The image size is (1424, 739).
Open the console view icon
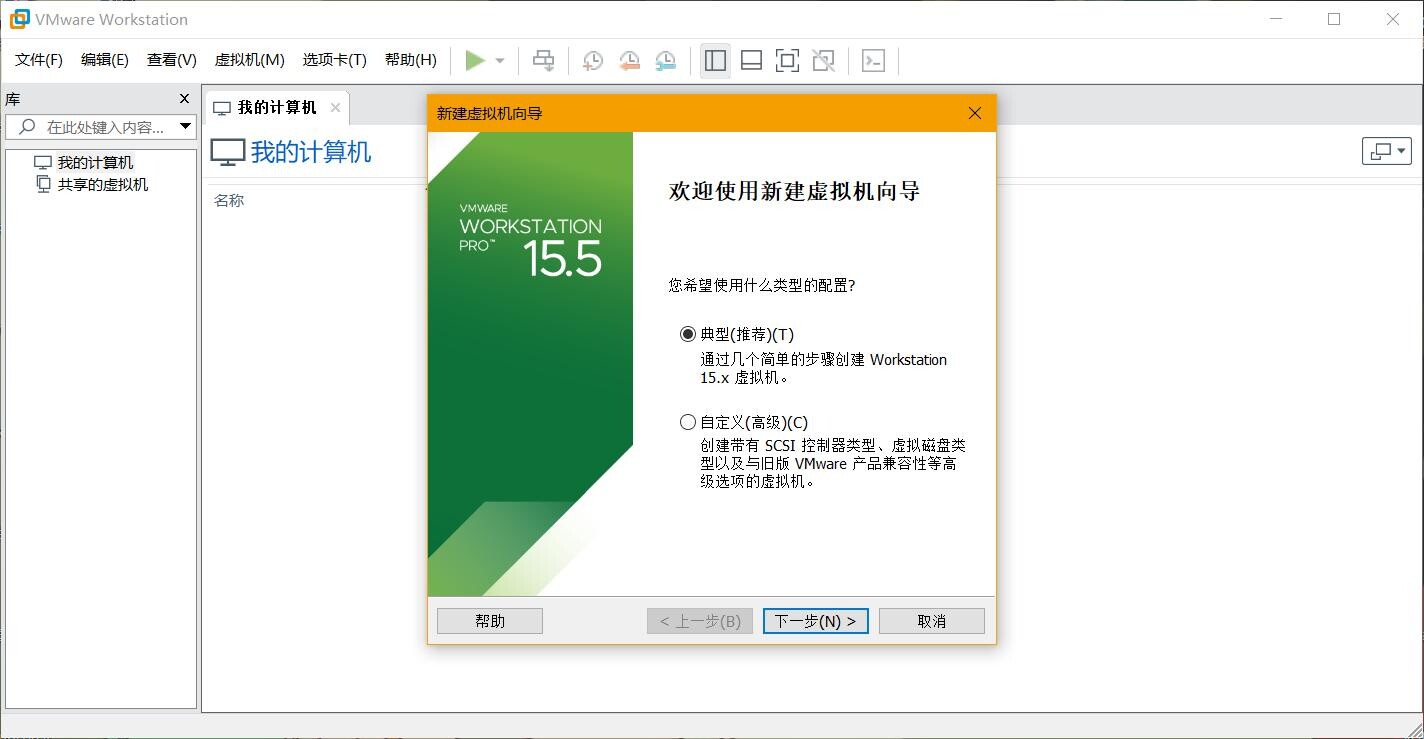tap(873, 61)
